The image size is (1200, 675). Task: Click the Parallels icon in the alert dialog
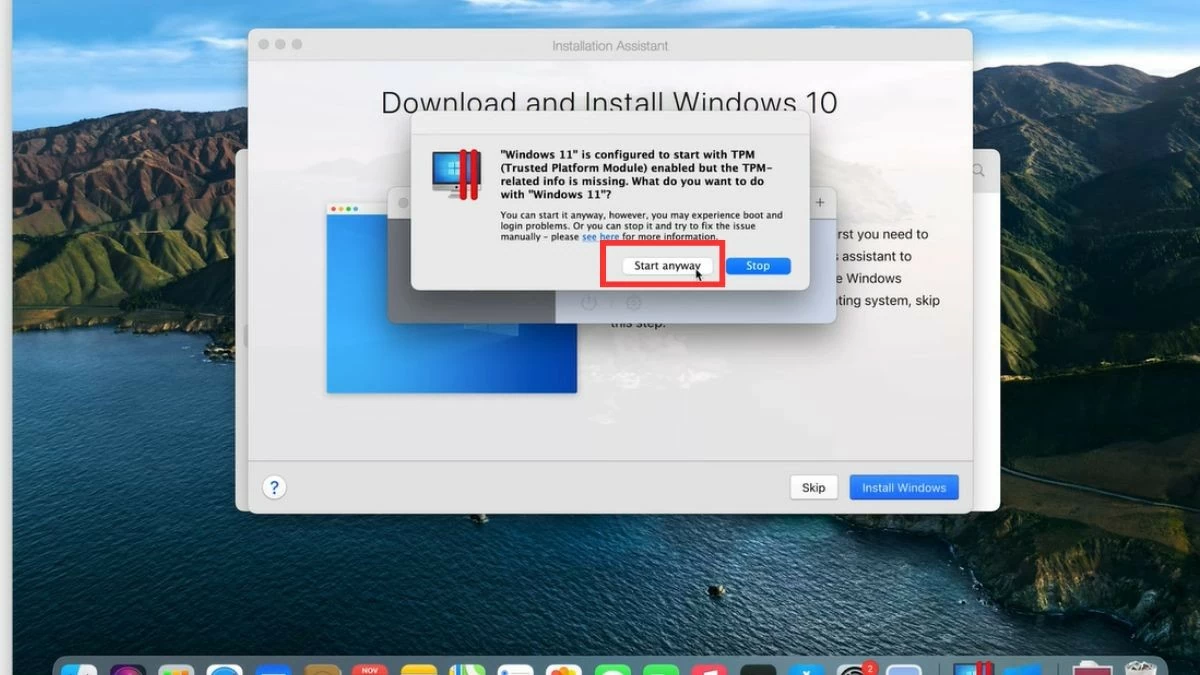click(456, 174)
